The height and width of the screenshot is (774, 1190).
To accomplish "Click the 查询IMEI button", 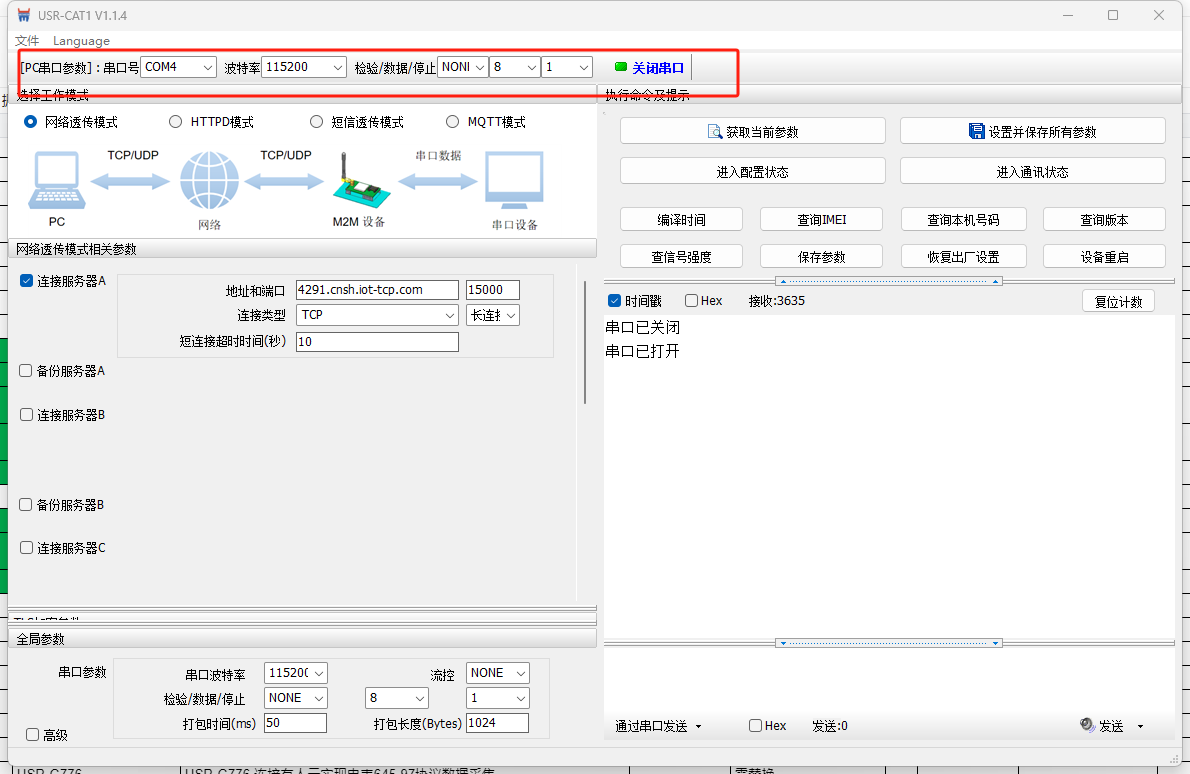I will [821, 219].
